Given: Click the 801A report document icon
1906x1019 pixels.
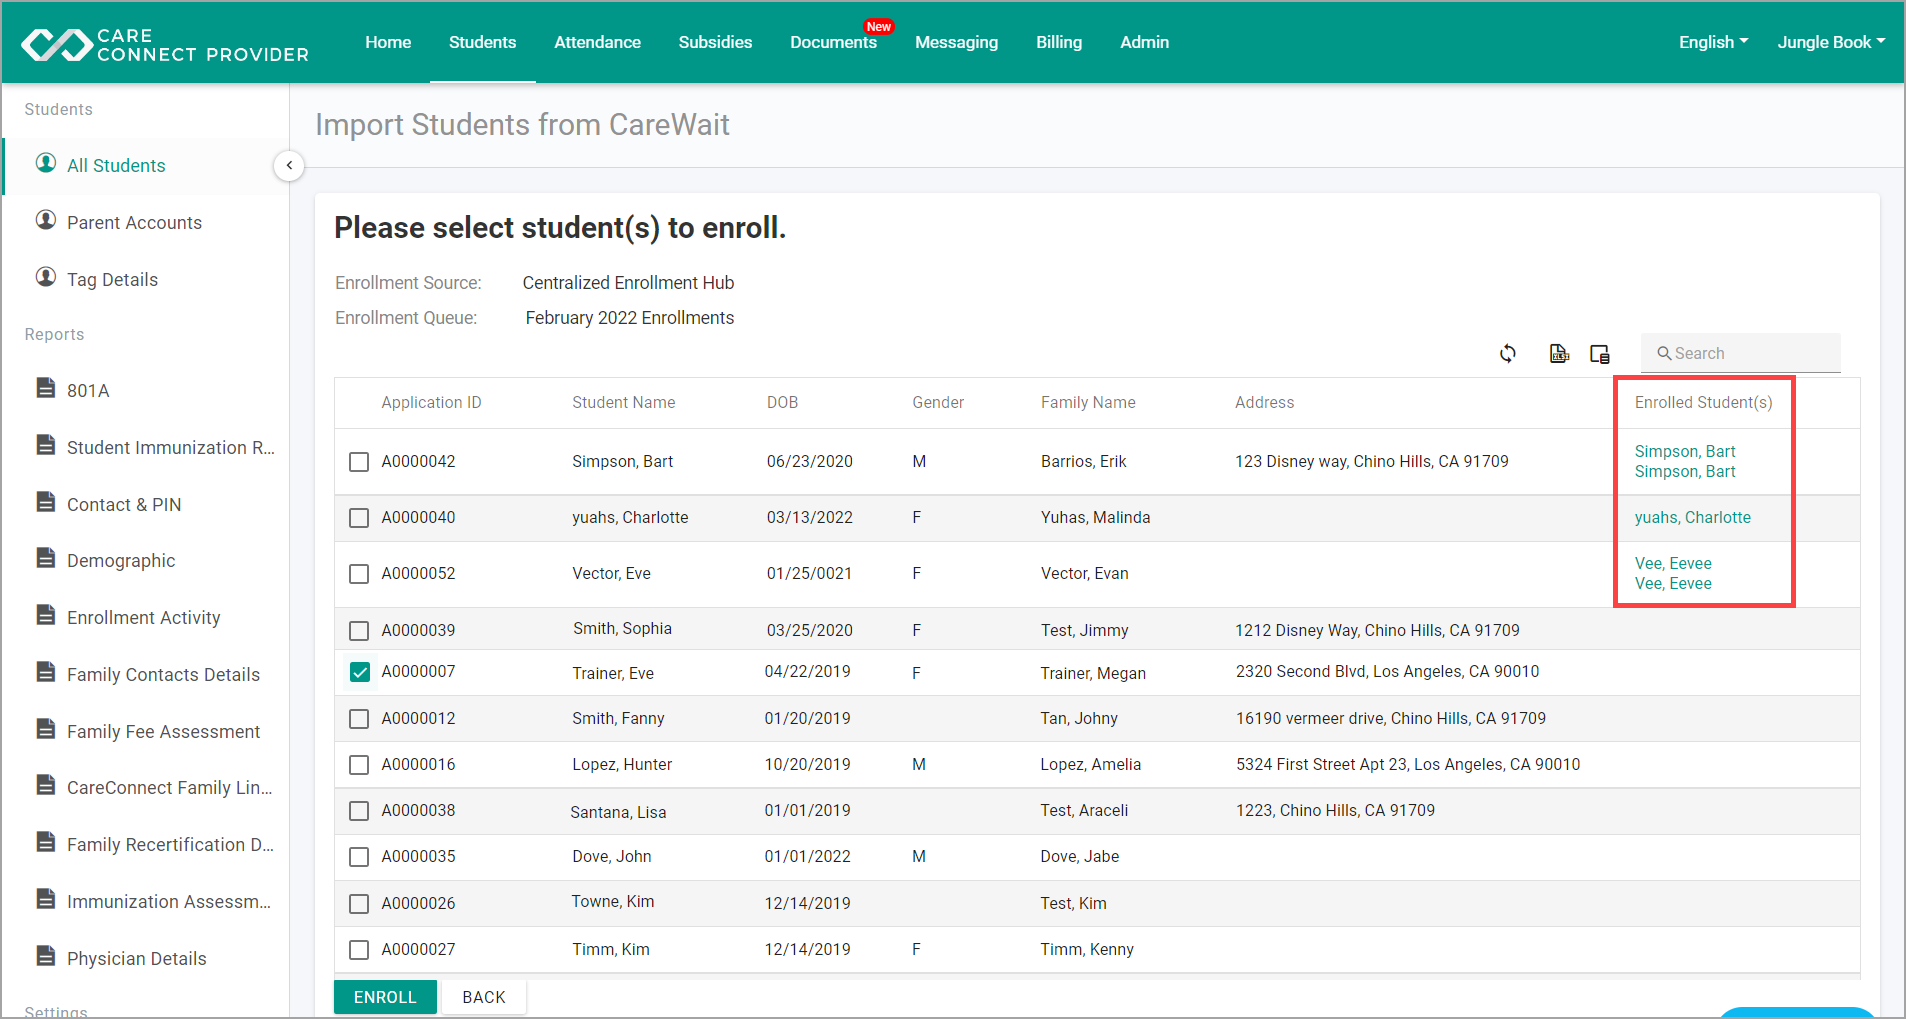Looking at the screenshot, I should (x=46, y=388).
